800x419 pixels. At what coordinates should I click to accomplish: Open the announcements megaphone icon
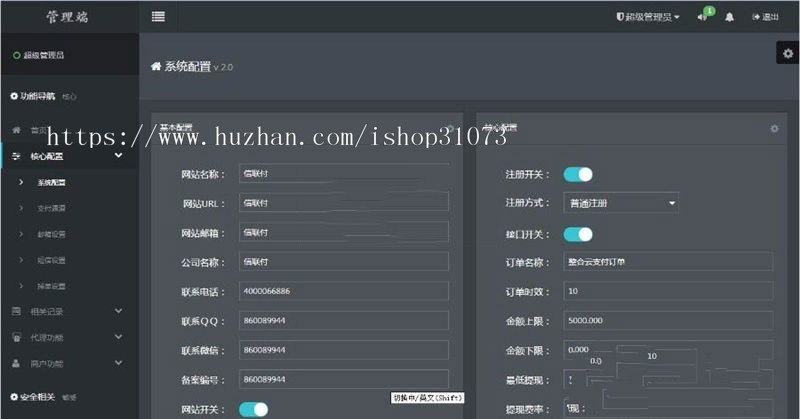tap(702, 17)
